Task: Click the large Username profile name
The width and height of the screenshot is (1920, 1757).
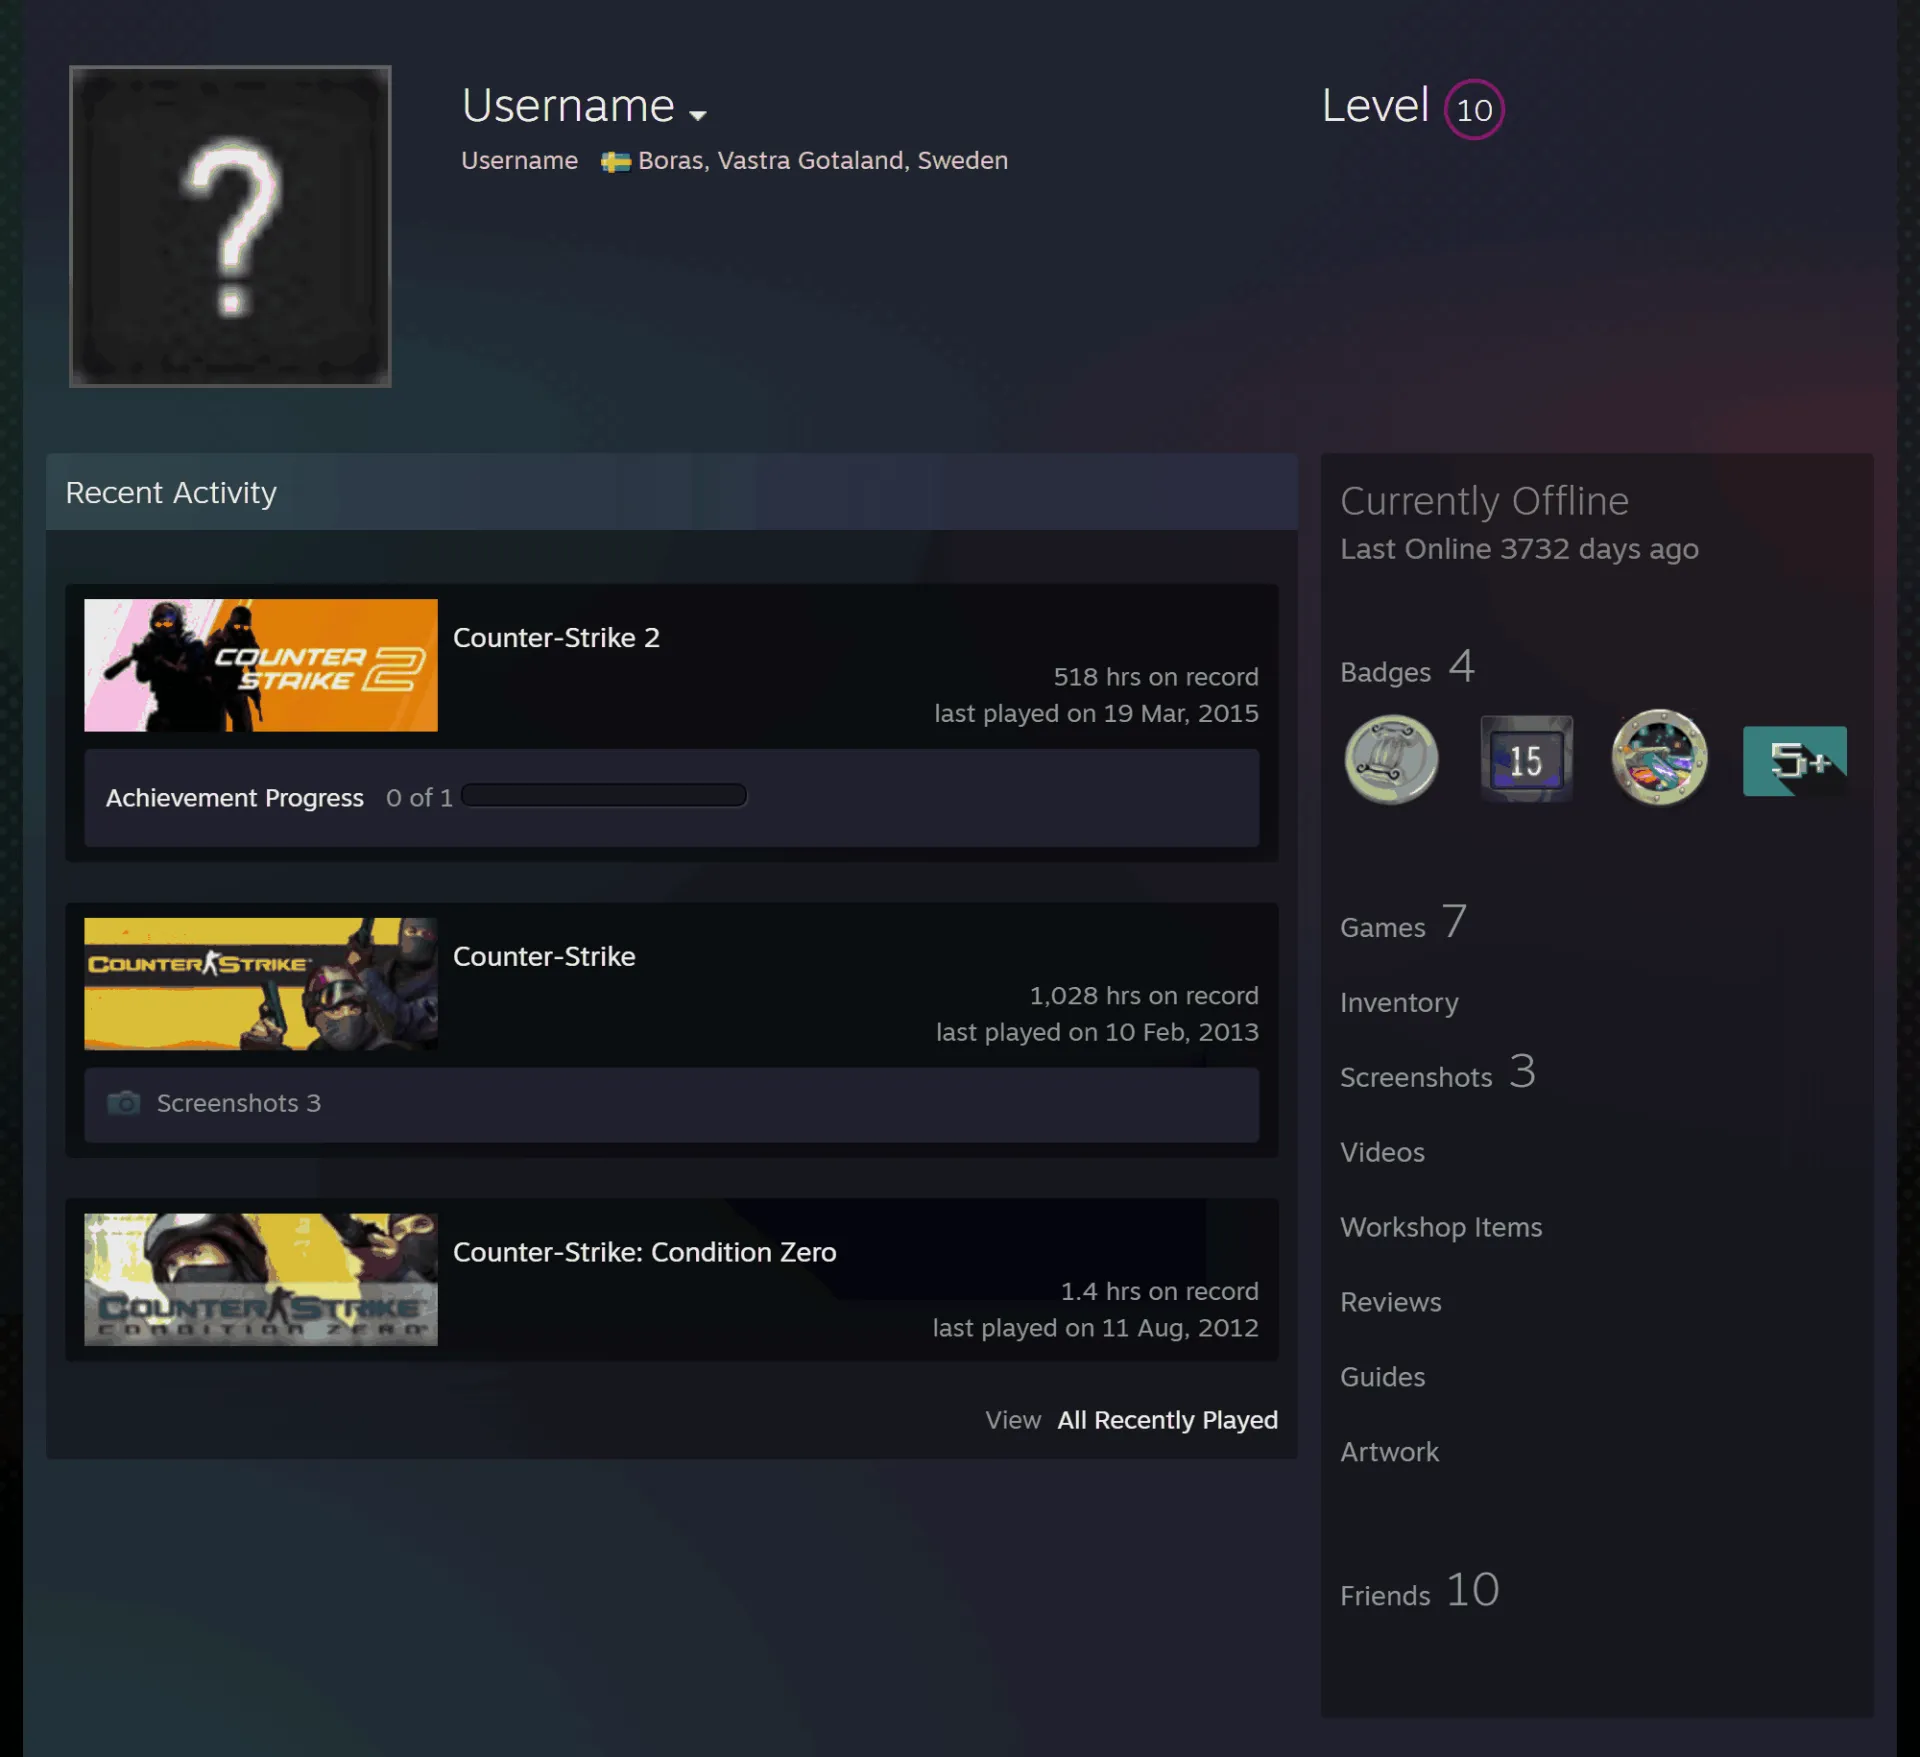Action: tap(568, 105)
